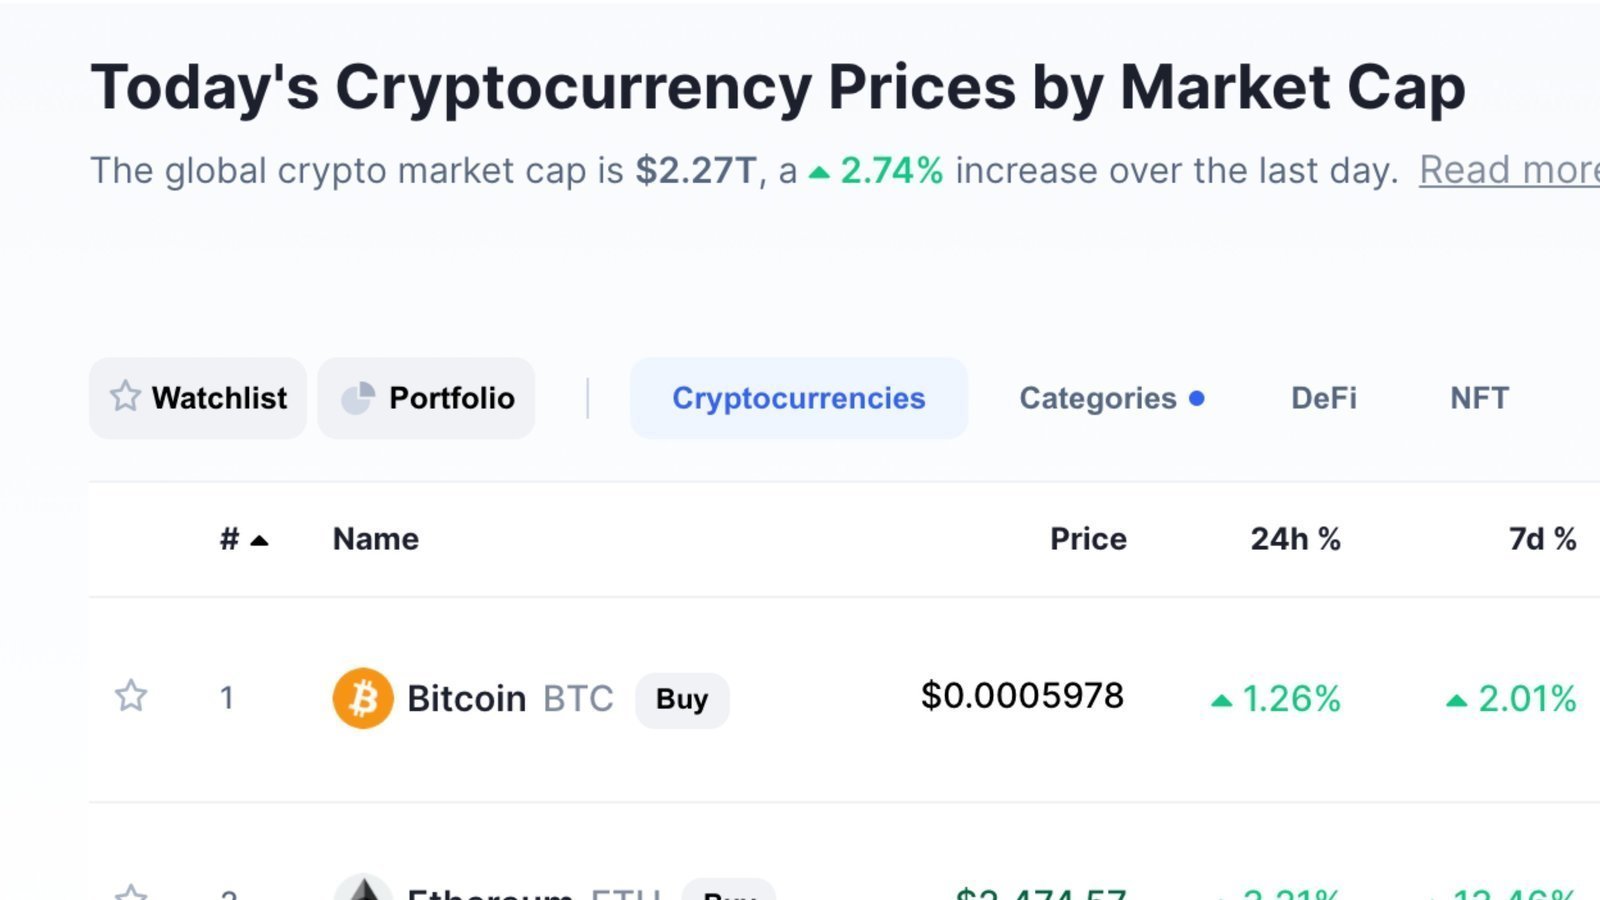1600x900 pixels.
Task: Open the Bitcoin name link
Action: (x=466, y=698)
